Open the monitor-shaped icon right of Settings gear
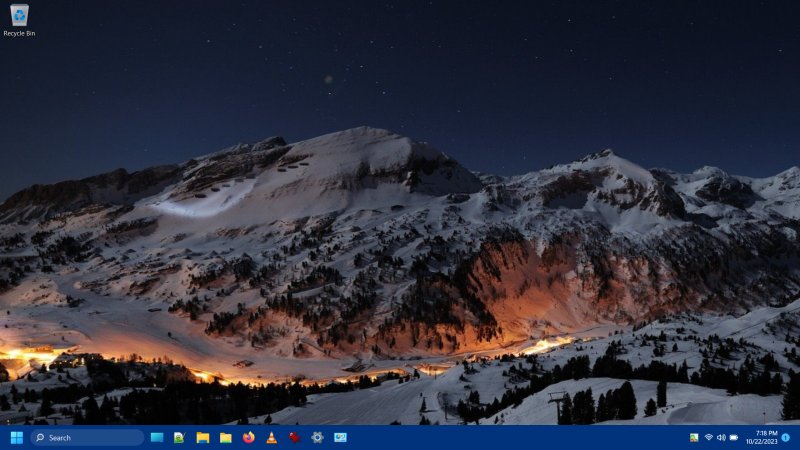The image size is (800, 450). [340, 437]
